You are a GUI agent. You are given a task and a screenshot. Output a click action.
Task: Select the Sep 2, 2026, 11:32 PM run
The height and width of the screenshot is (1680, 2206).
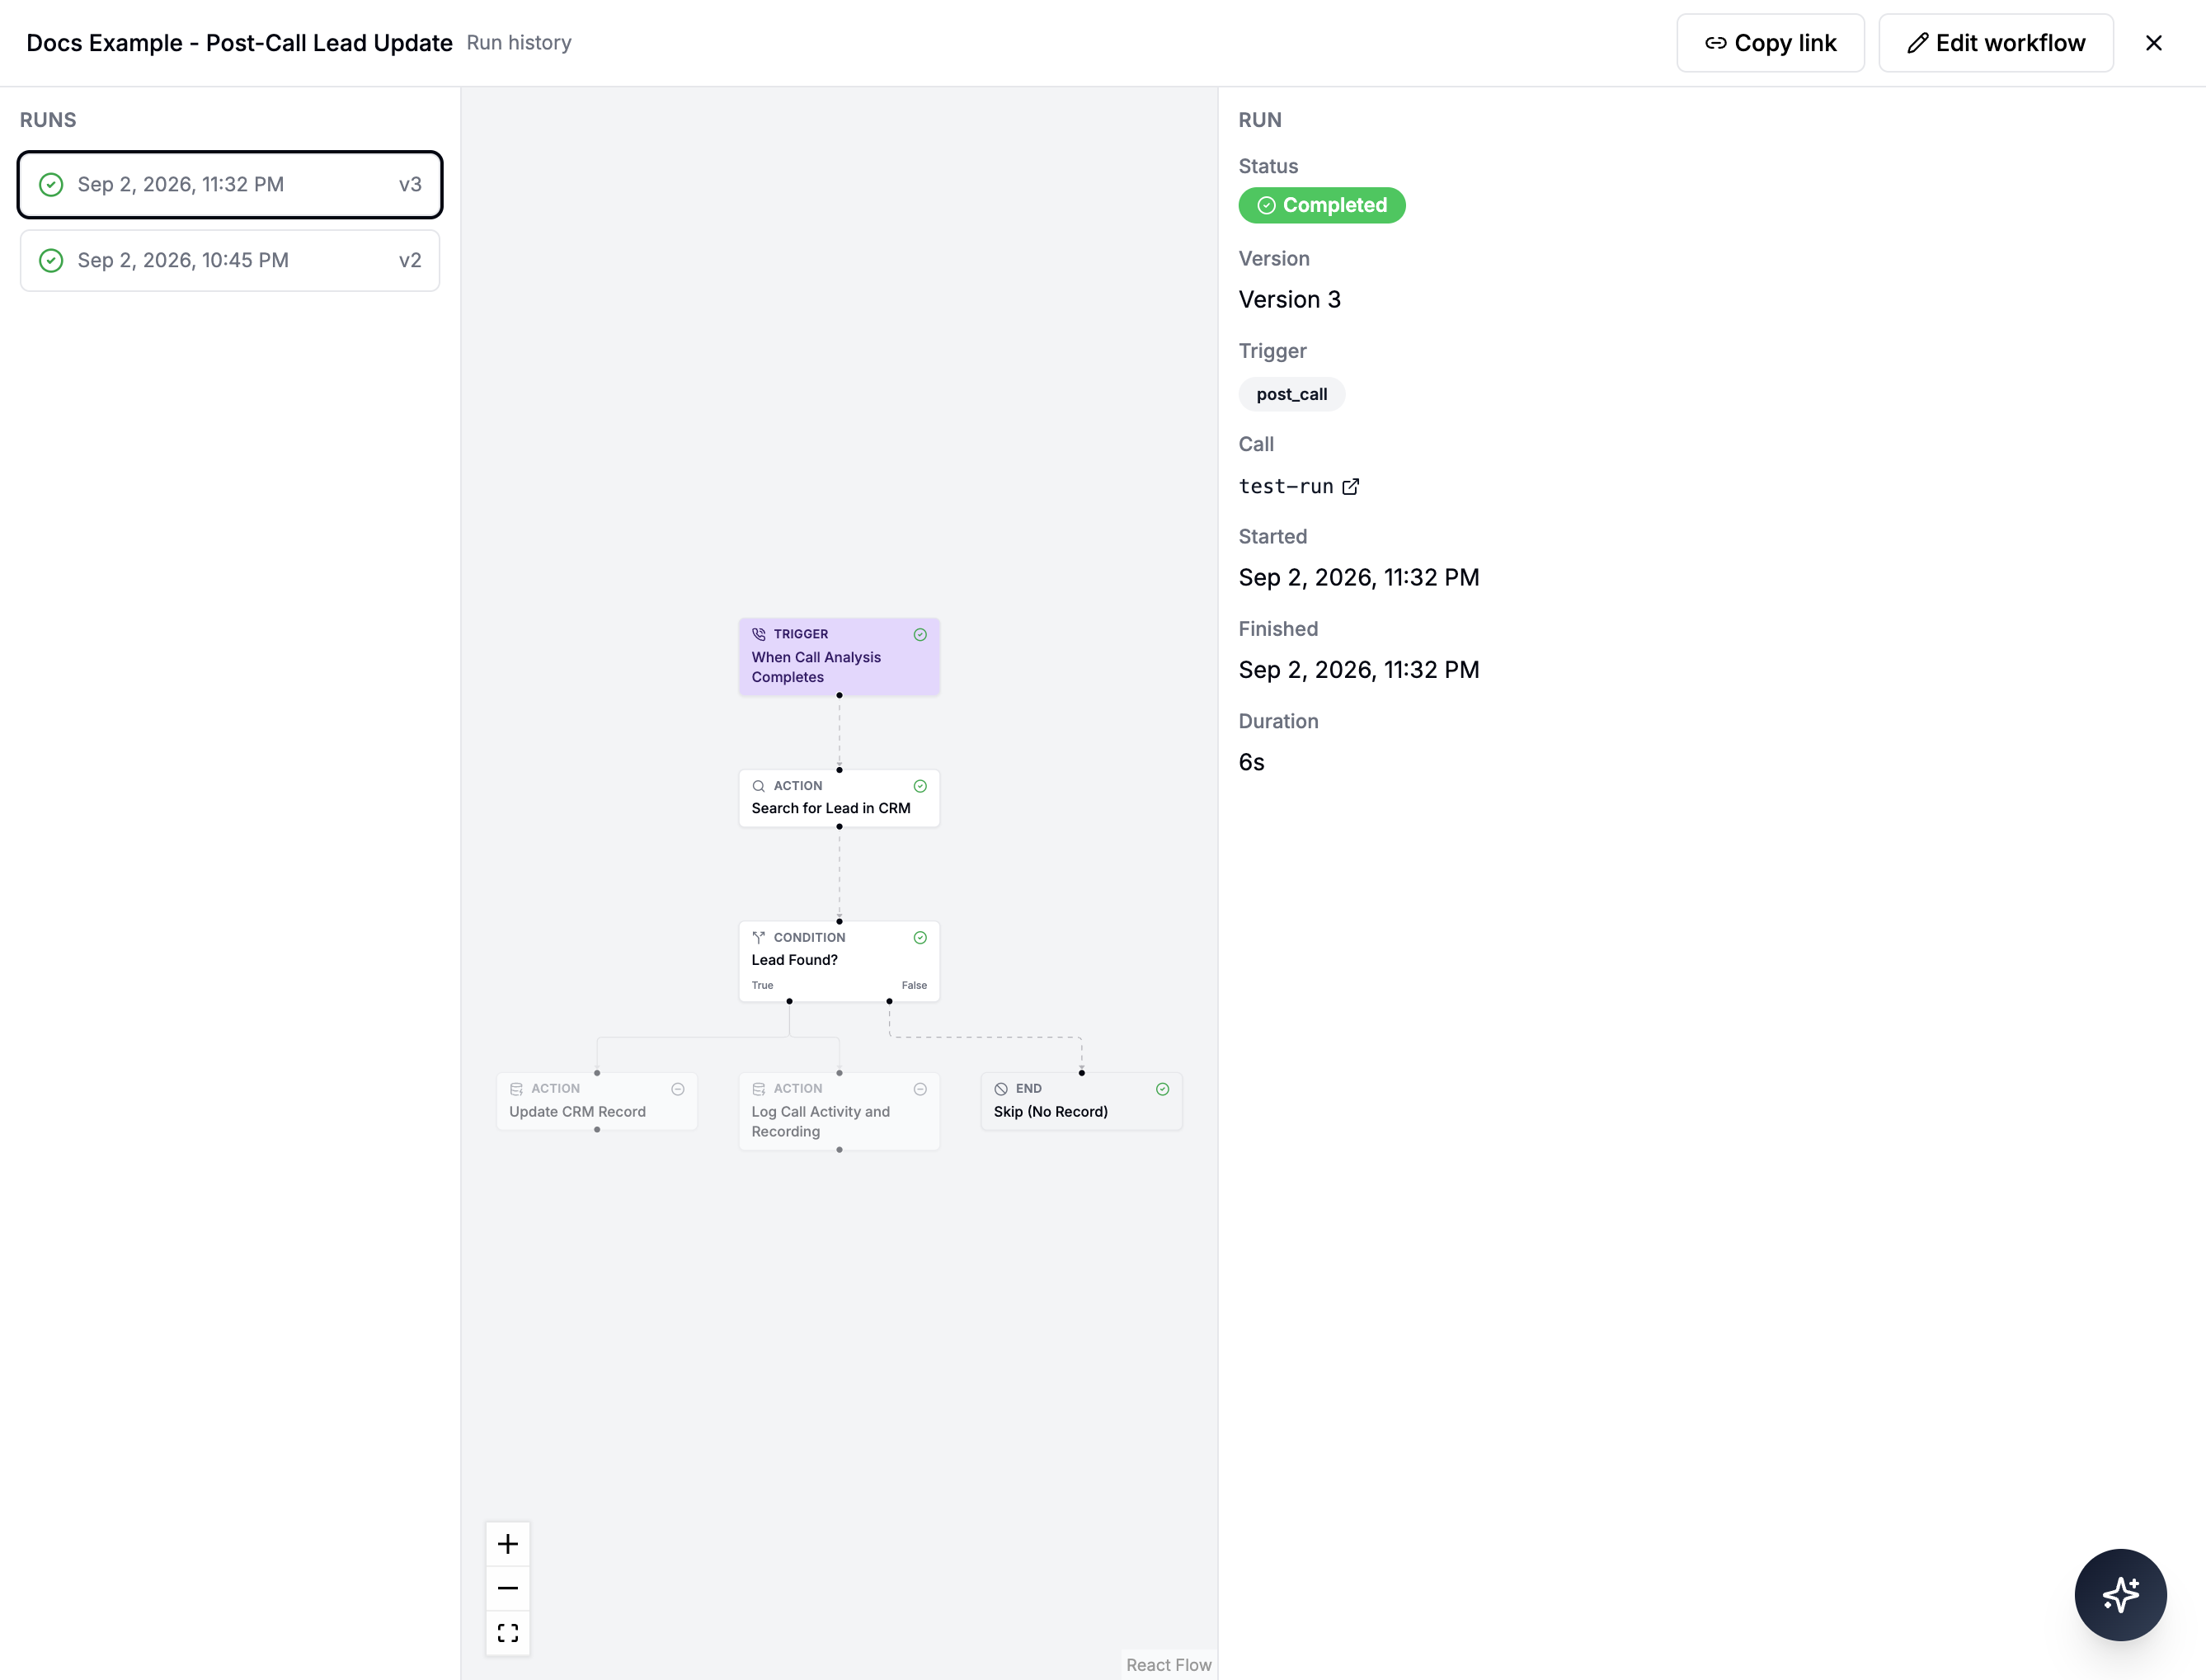230,184
